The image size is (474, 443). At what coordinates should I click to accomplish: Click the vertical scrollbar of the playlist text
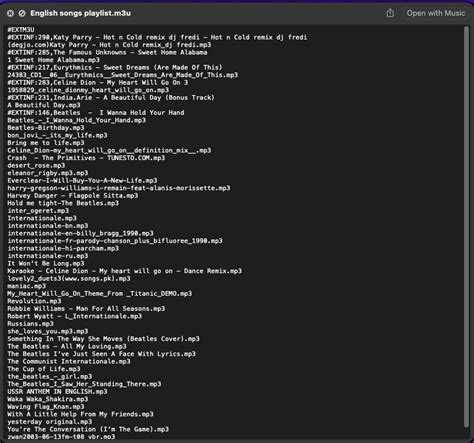pos(466,226)
